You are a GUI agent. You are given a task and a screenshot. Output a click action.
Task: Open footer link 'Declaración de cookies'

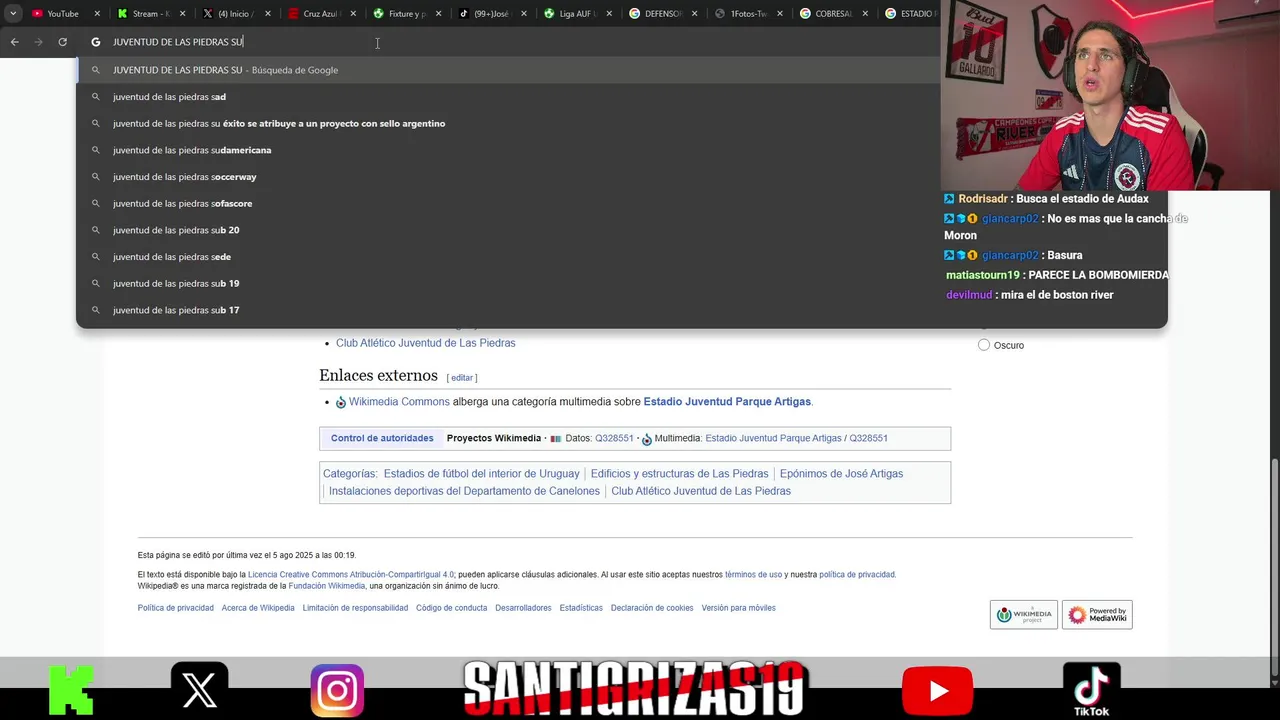point(652,608)
